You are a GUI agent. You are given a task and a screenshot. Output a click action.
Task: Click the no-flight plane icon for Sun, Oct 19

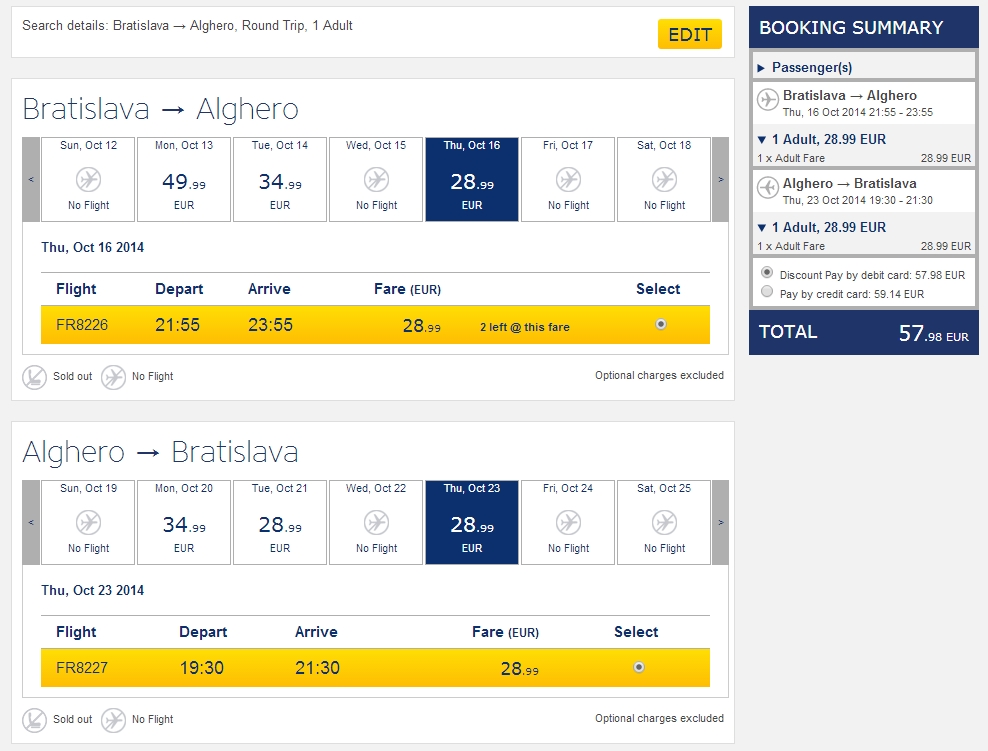[x=88, y=523]
